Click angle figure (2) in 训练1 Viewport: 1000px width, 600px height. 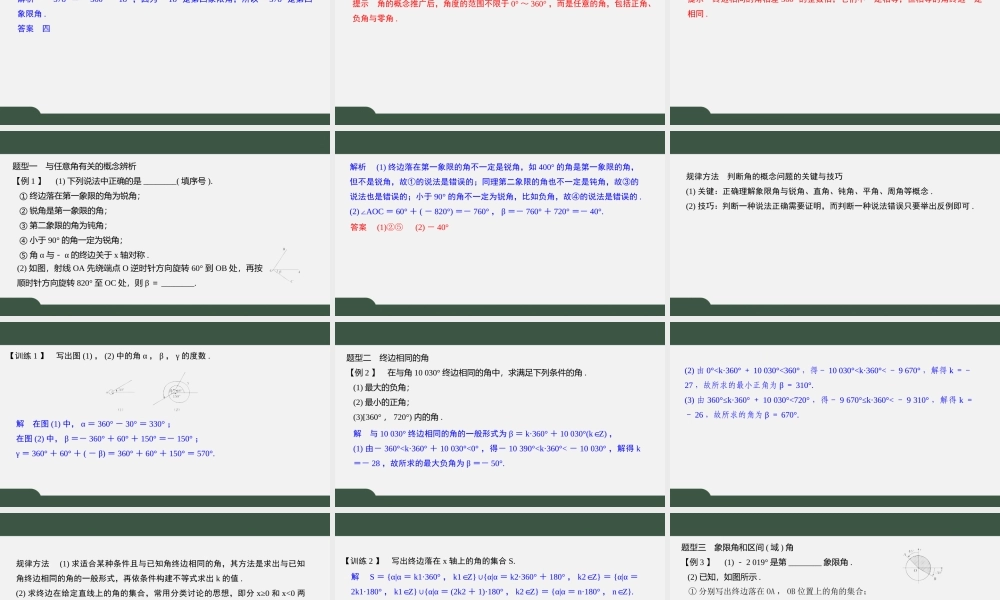click(x=176, y=392)
